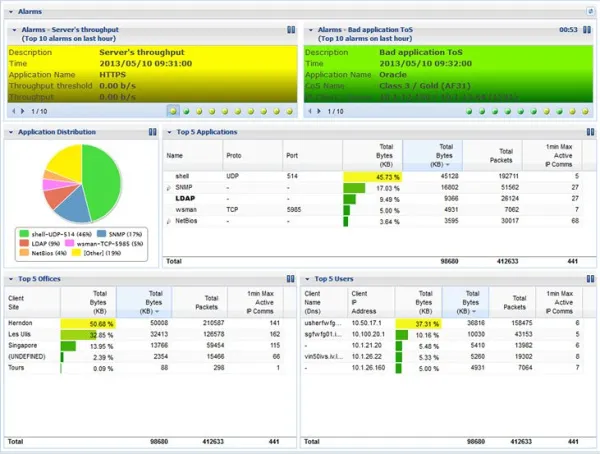Collapse the Top 5 Applications panel
Screen dimensions: 600x454
[169, 131]
